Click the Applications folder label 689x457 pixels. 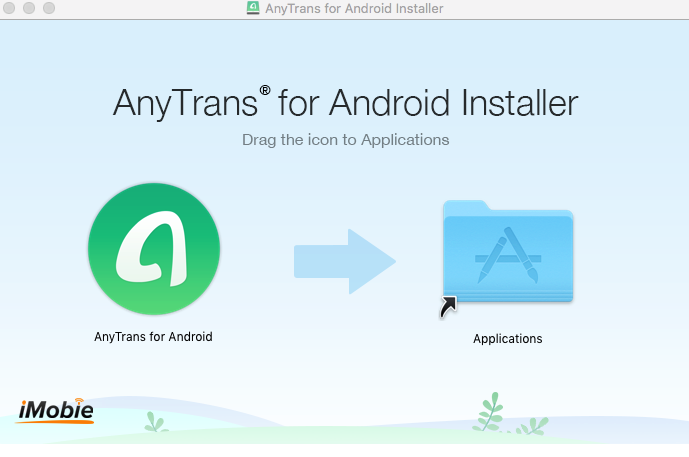(508, 339)
